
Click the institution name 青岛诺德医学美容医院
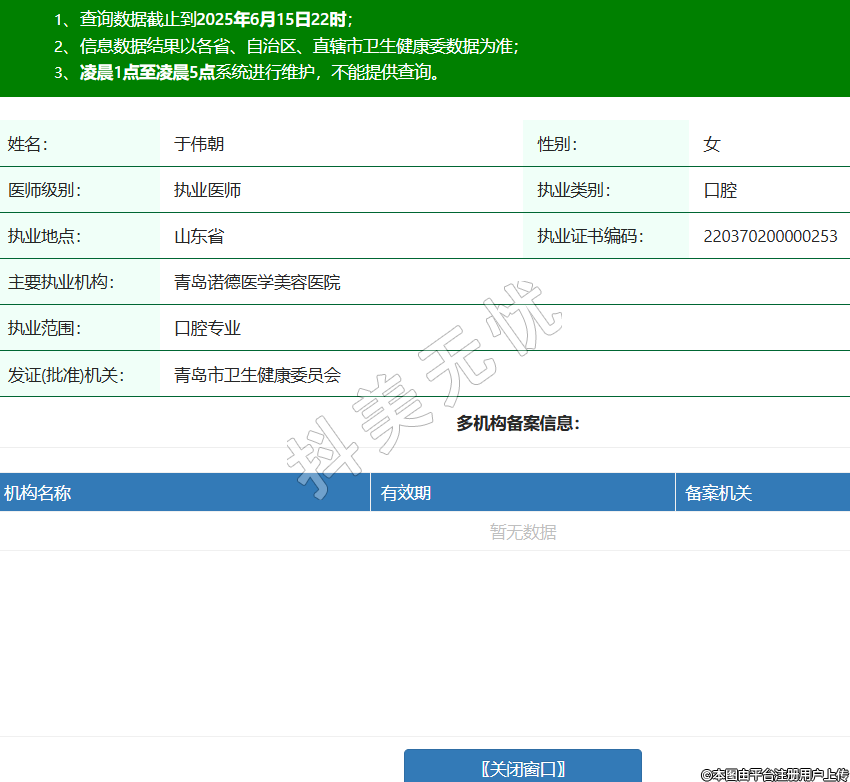point(257,282)
